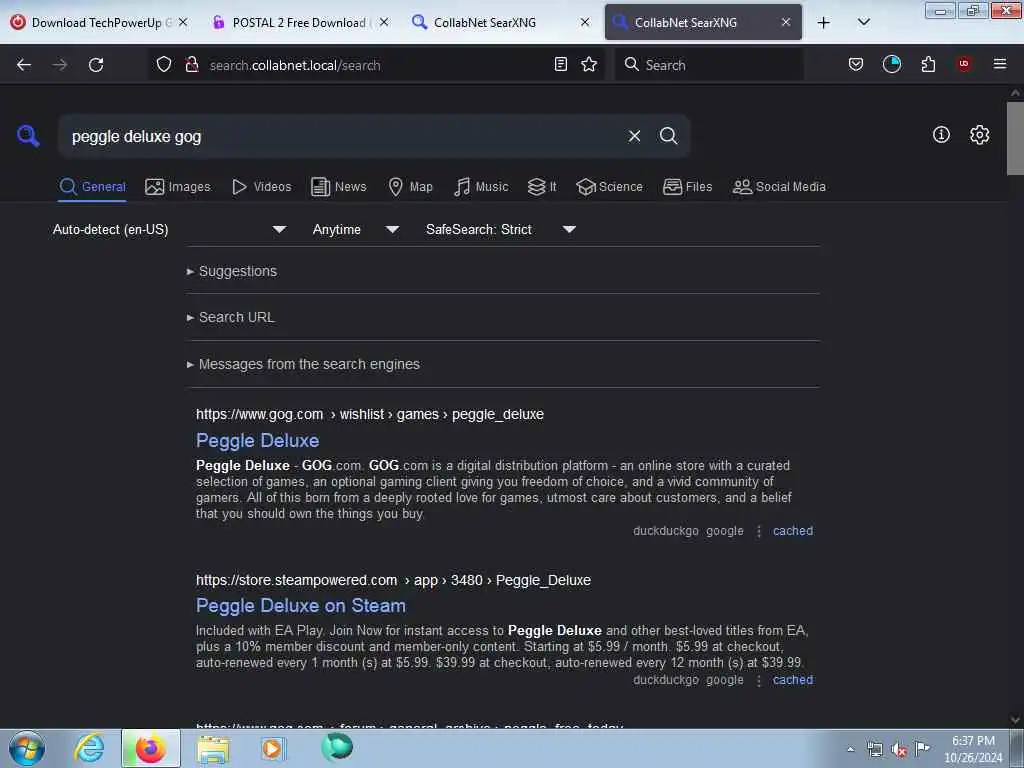This screenshot has width=1024, height=768.
Task: Open the SearXNG about info icon
Action: click(x=941, y=135)
